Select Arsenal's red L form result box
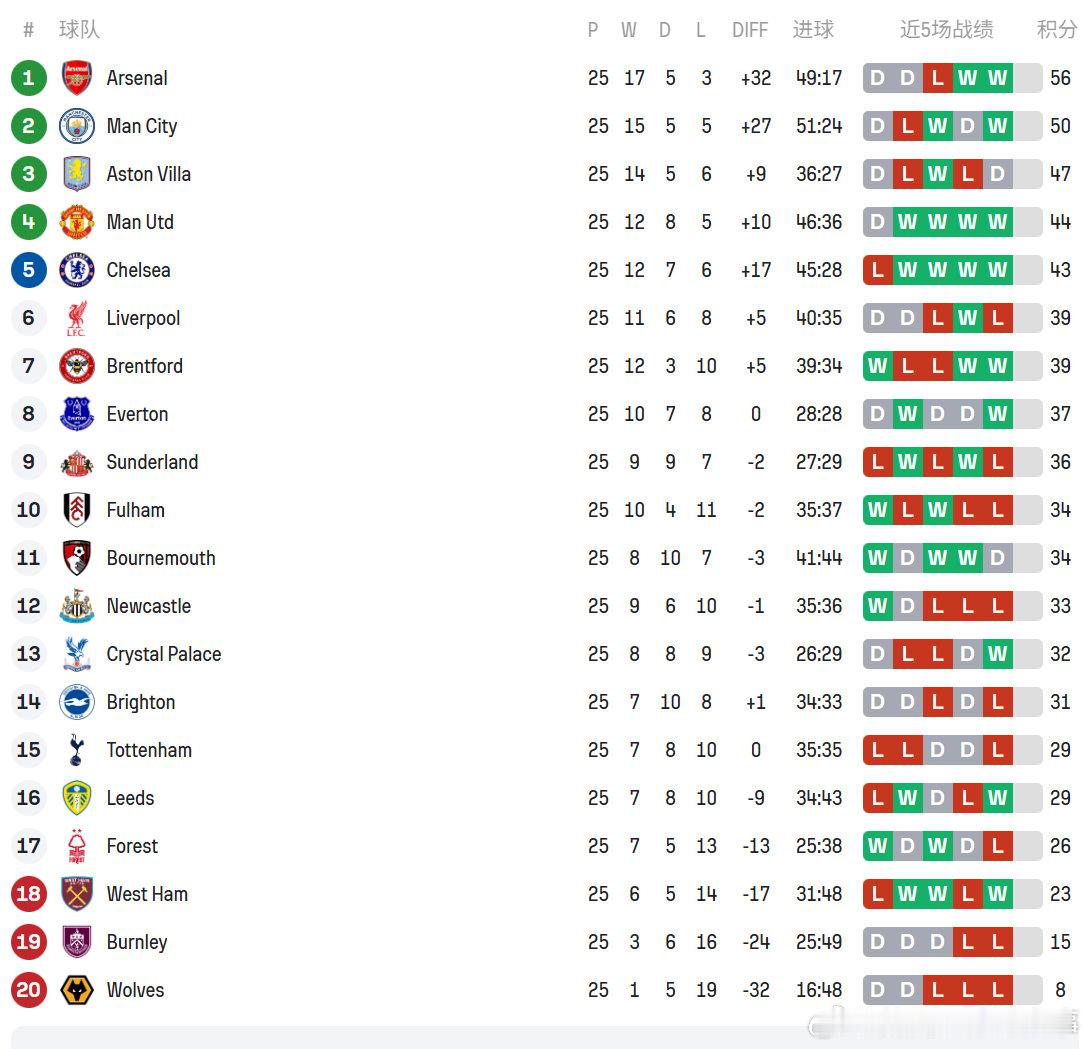The width and height of the screenshot is (1090, 1049). point(938,78)
